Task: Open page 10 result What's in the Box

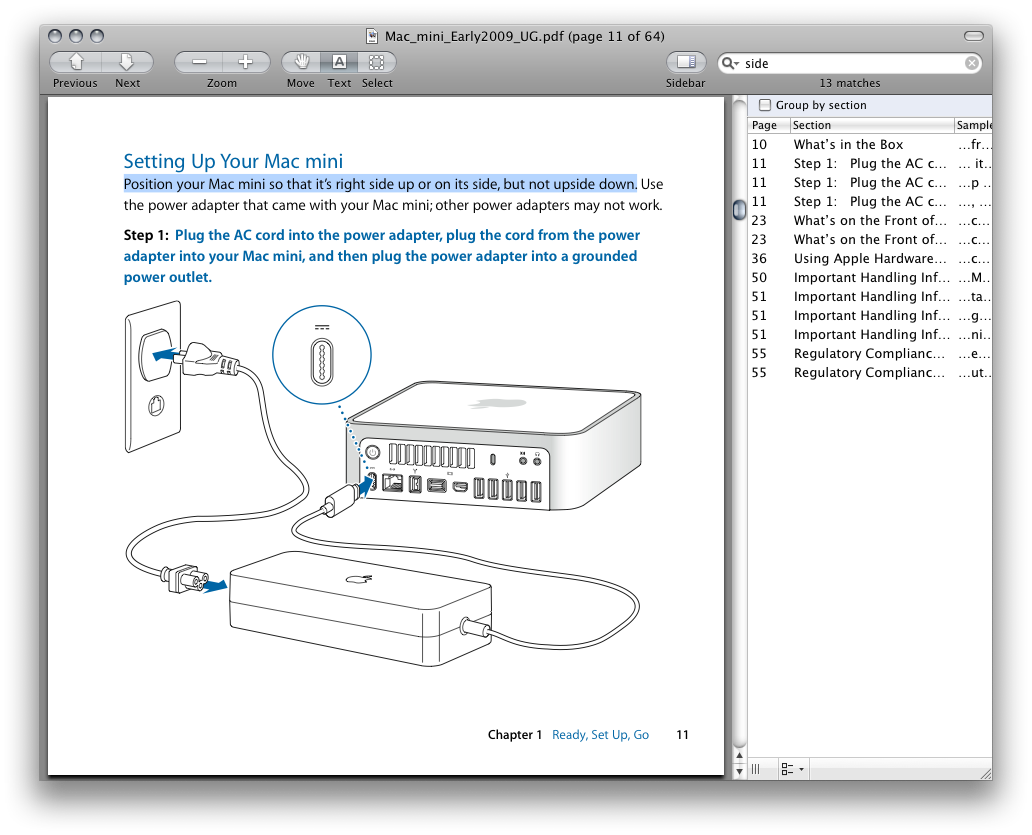Action: pos(870,144)
